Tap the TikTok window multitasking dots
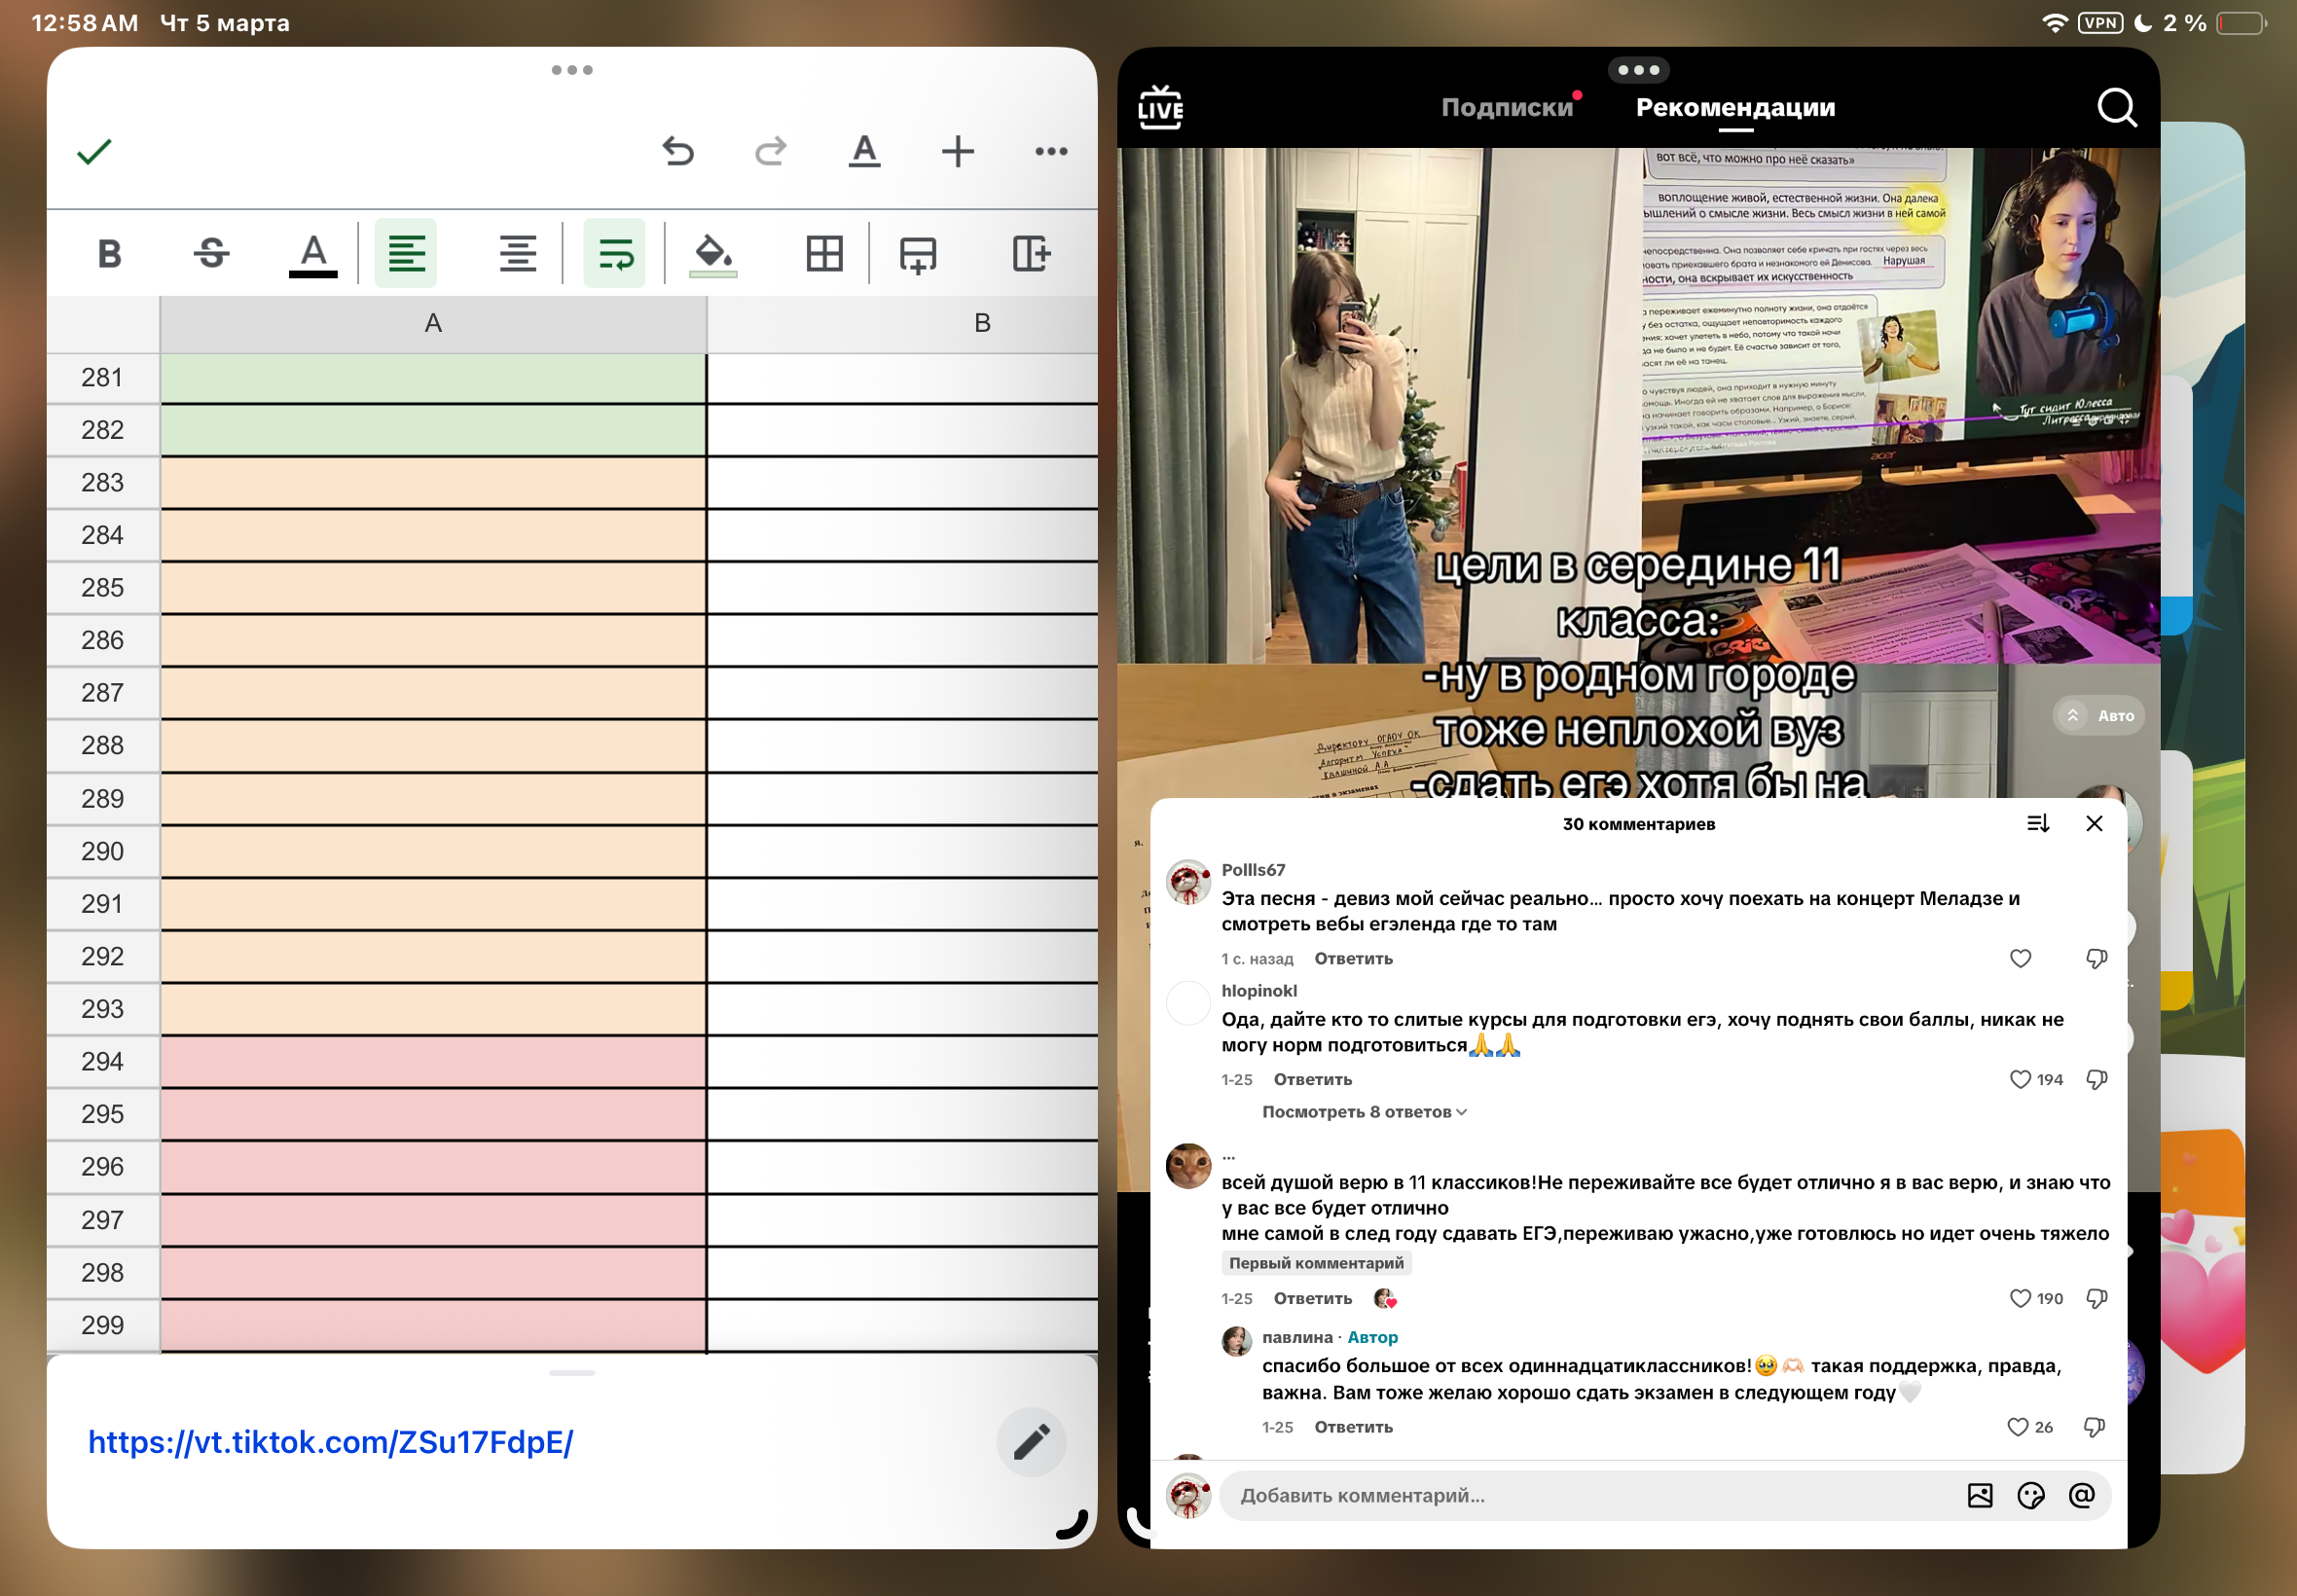This screenshot has height=1596, width=2297. [1638, 70]
